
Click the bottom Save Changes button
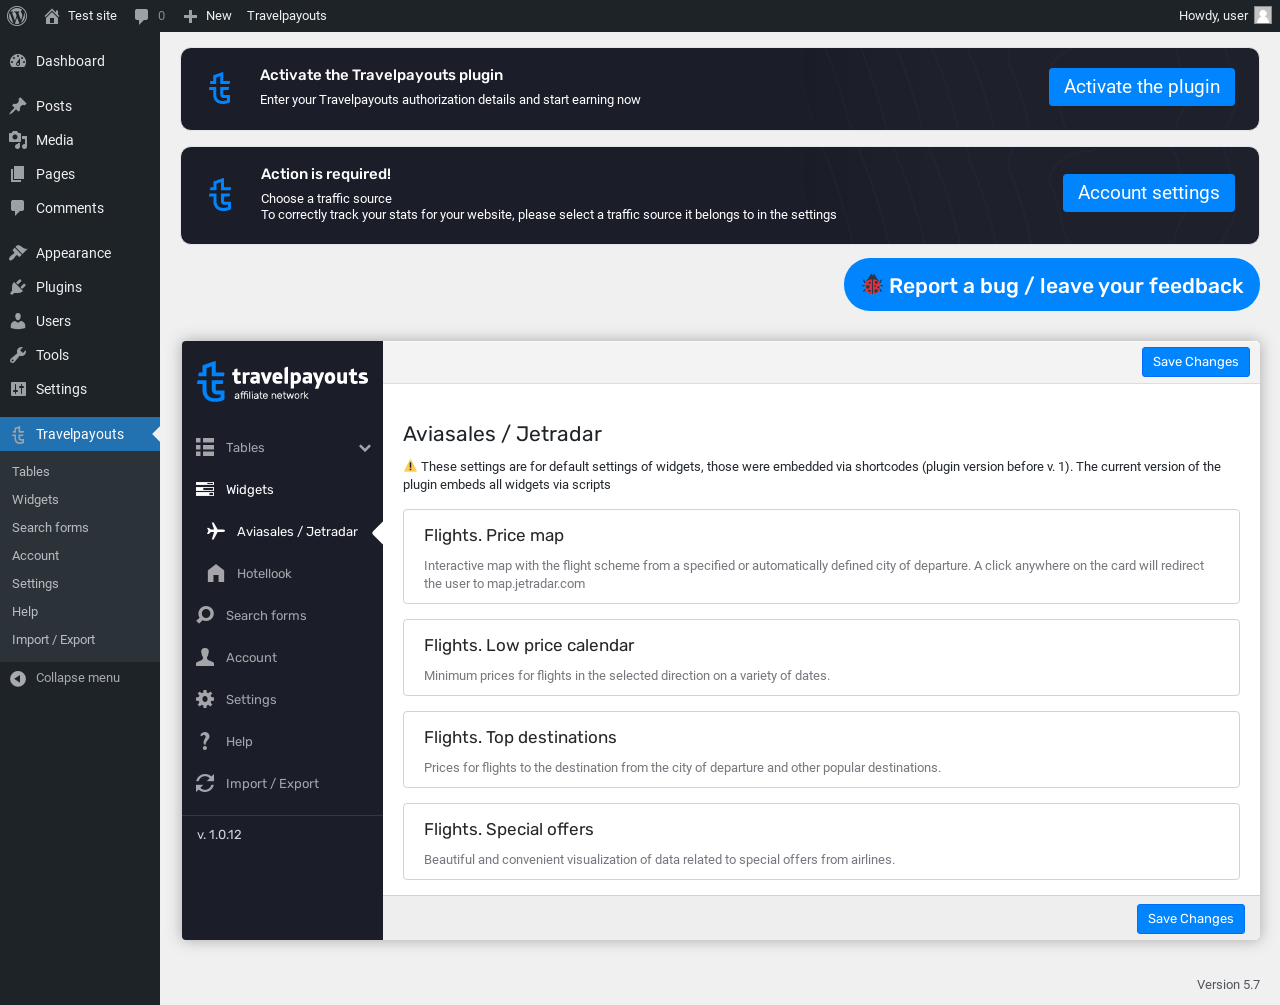[1191, 919]
